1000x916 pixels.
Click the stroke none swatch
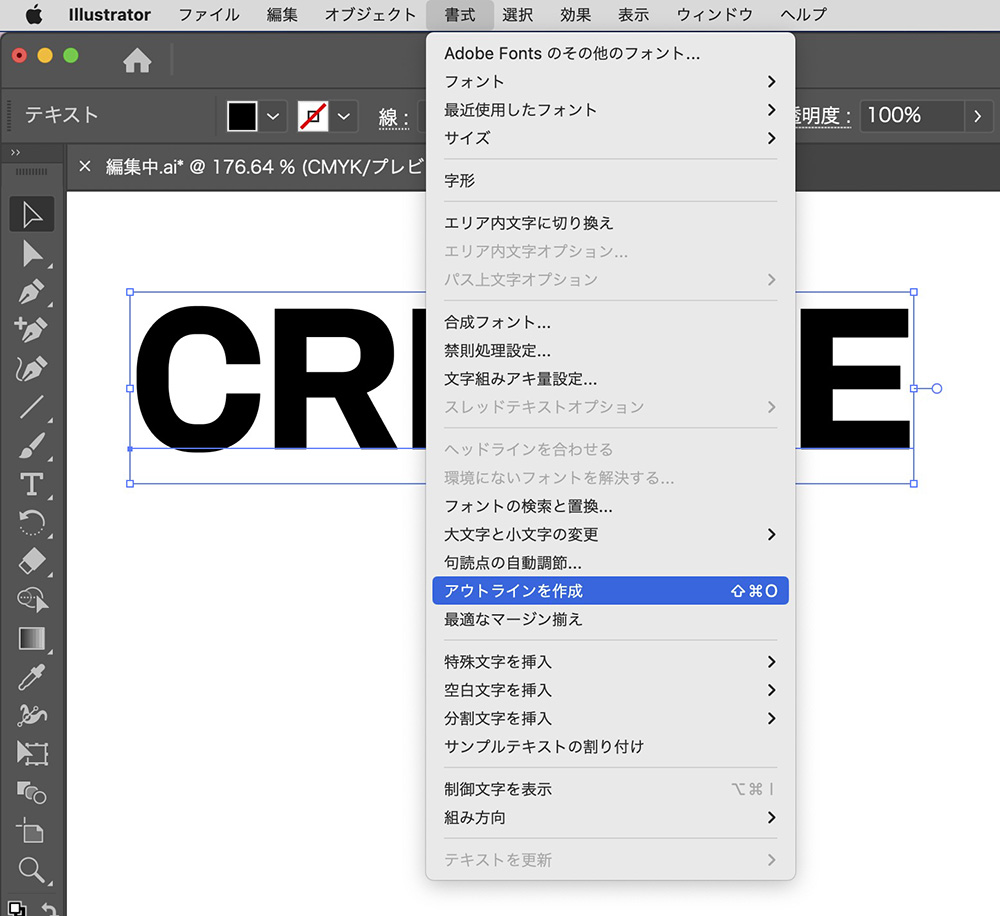pos(313,116)
